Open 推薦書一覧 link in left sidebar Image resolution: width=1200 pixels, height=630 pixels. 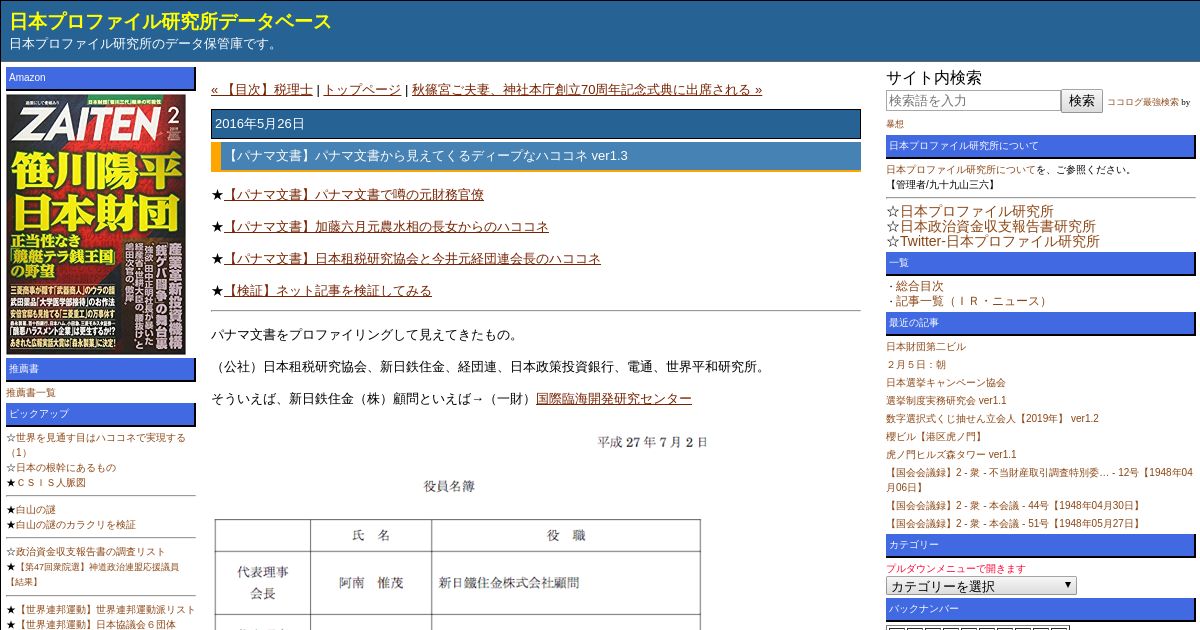pos(31,393)
